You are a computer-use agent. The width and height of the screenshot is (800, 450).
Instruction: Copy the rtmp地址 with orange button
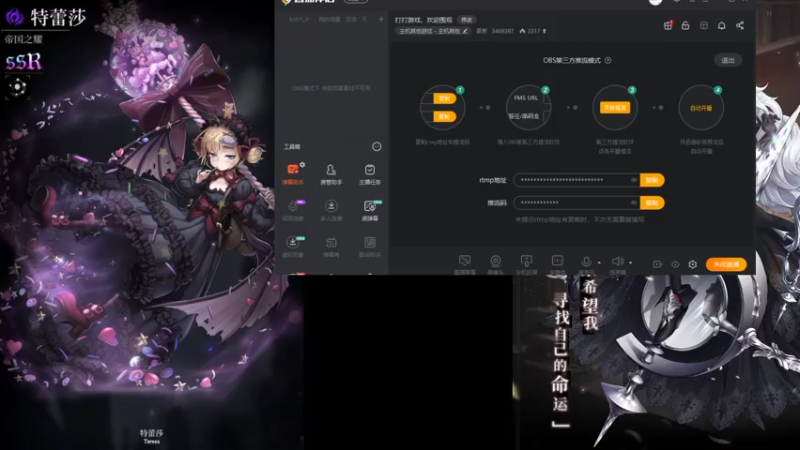tap(652, 180)
